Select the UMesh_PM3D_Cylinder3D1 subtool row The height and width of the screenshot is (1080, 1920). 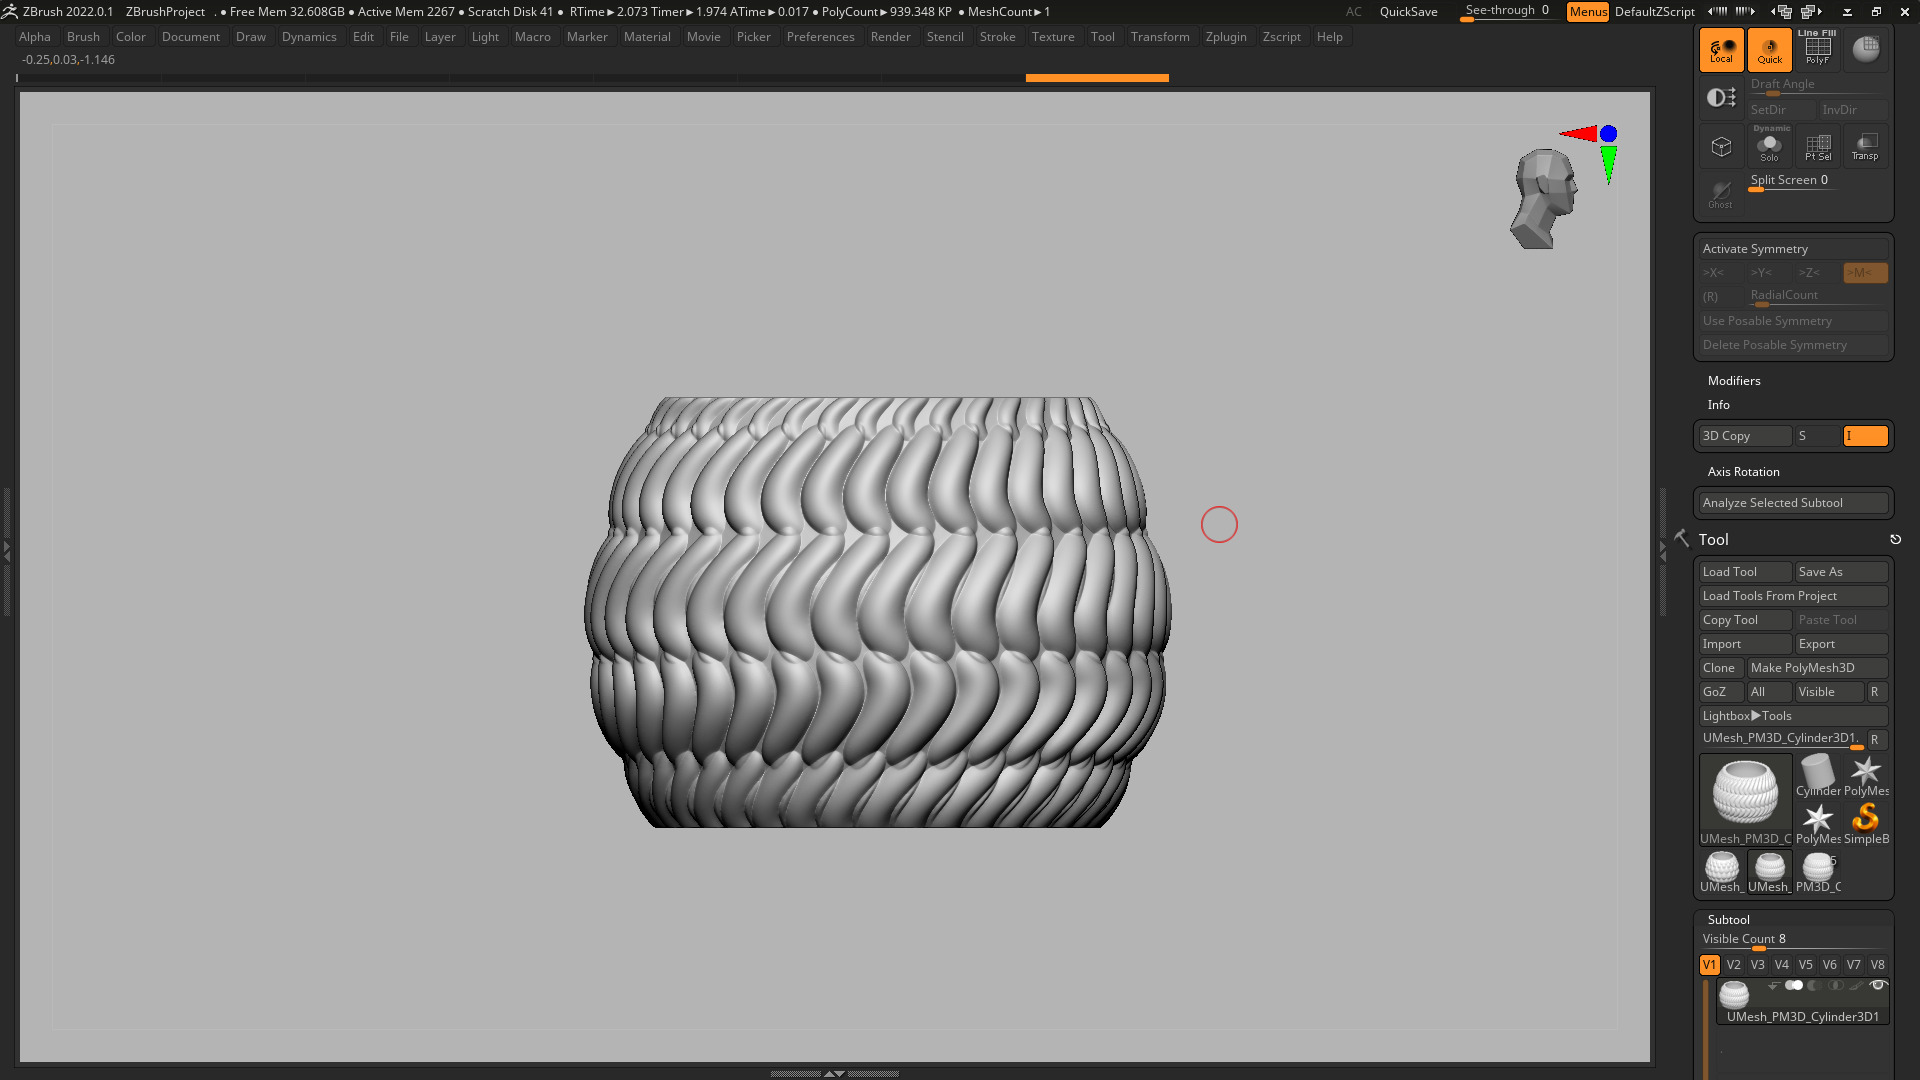[1802, 1002]
